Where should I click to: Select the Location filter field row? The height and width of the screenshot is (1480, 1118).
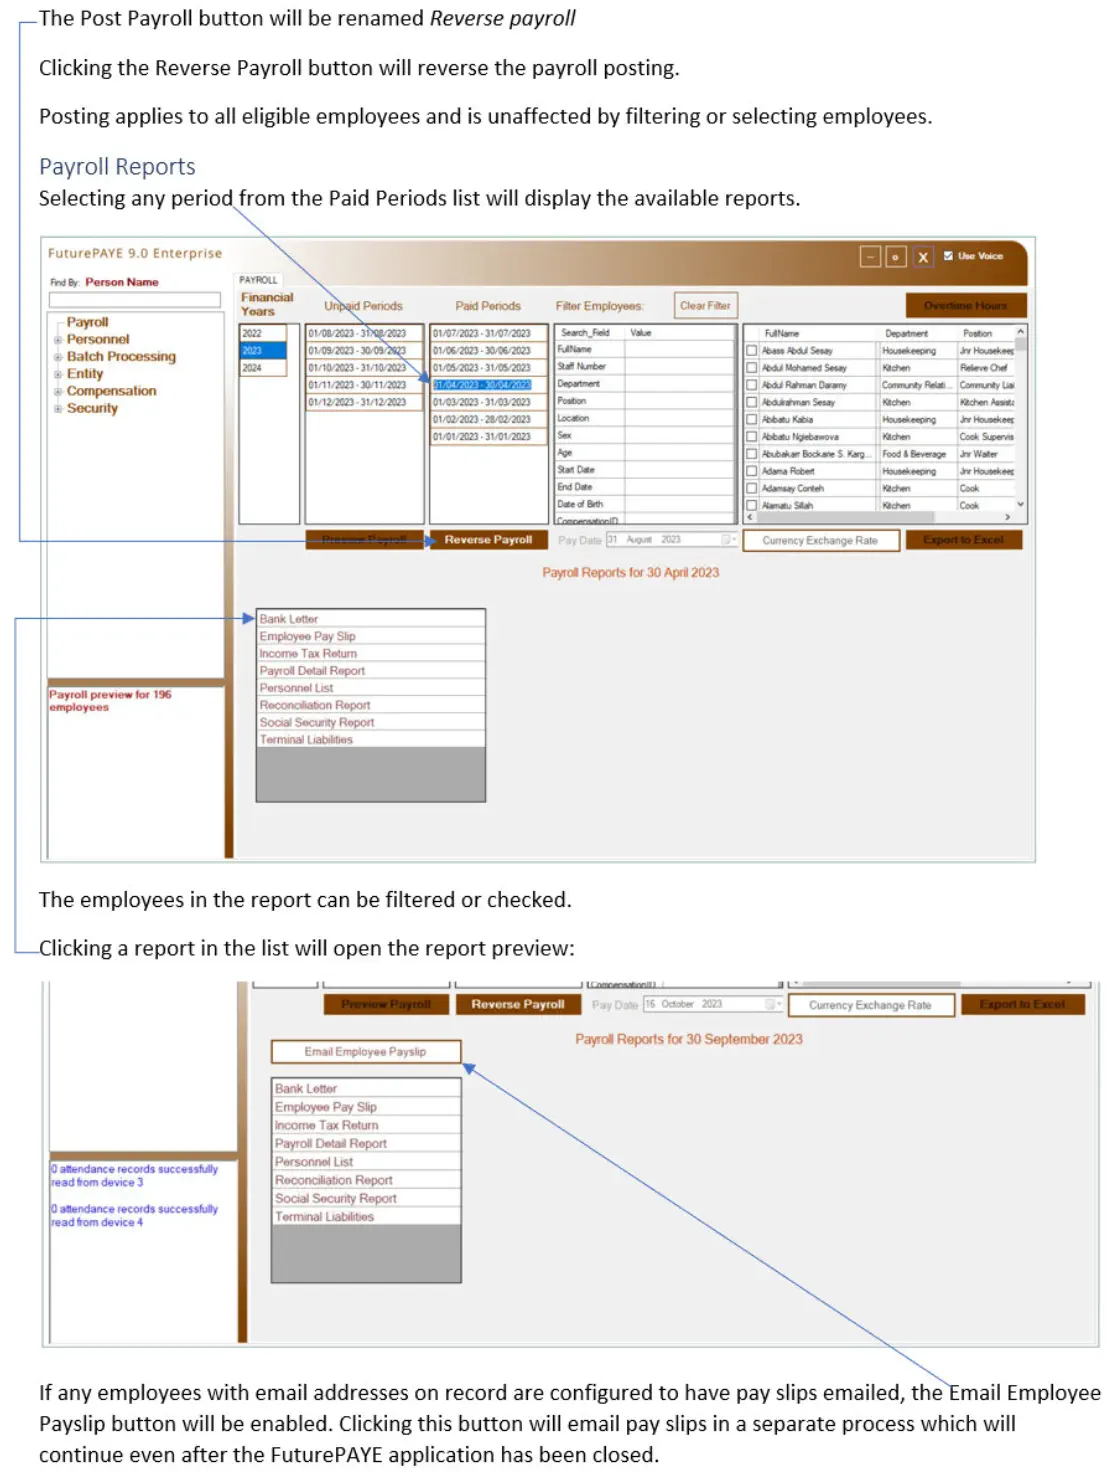pos(645,418)
